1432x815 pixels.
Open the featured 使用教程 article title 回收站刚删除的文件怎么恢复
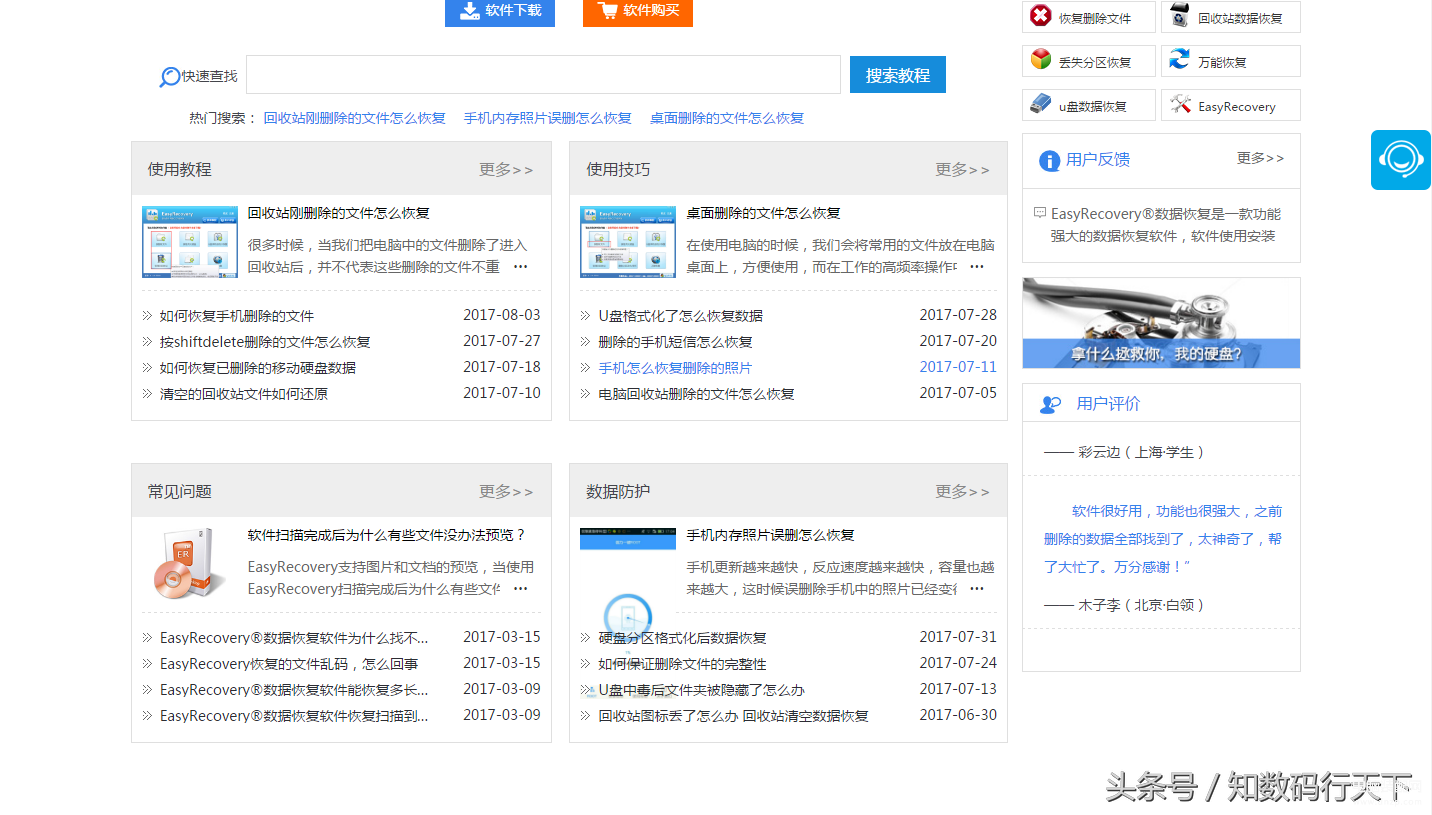coord(339,213)
